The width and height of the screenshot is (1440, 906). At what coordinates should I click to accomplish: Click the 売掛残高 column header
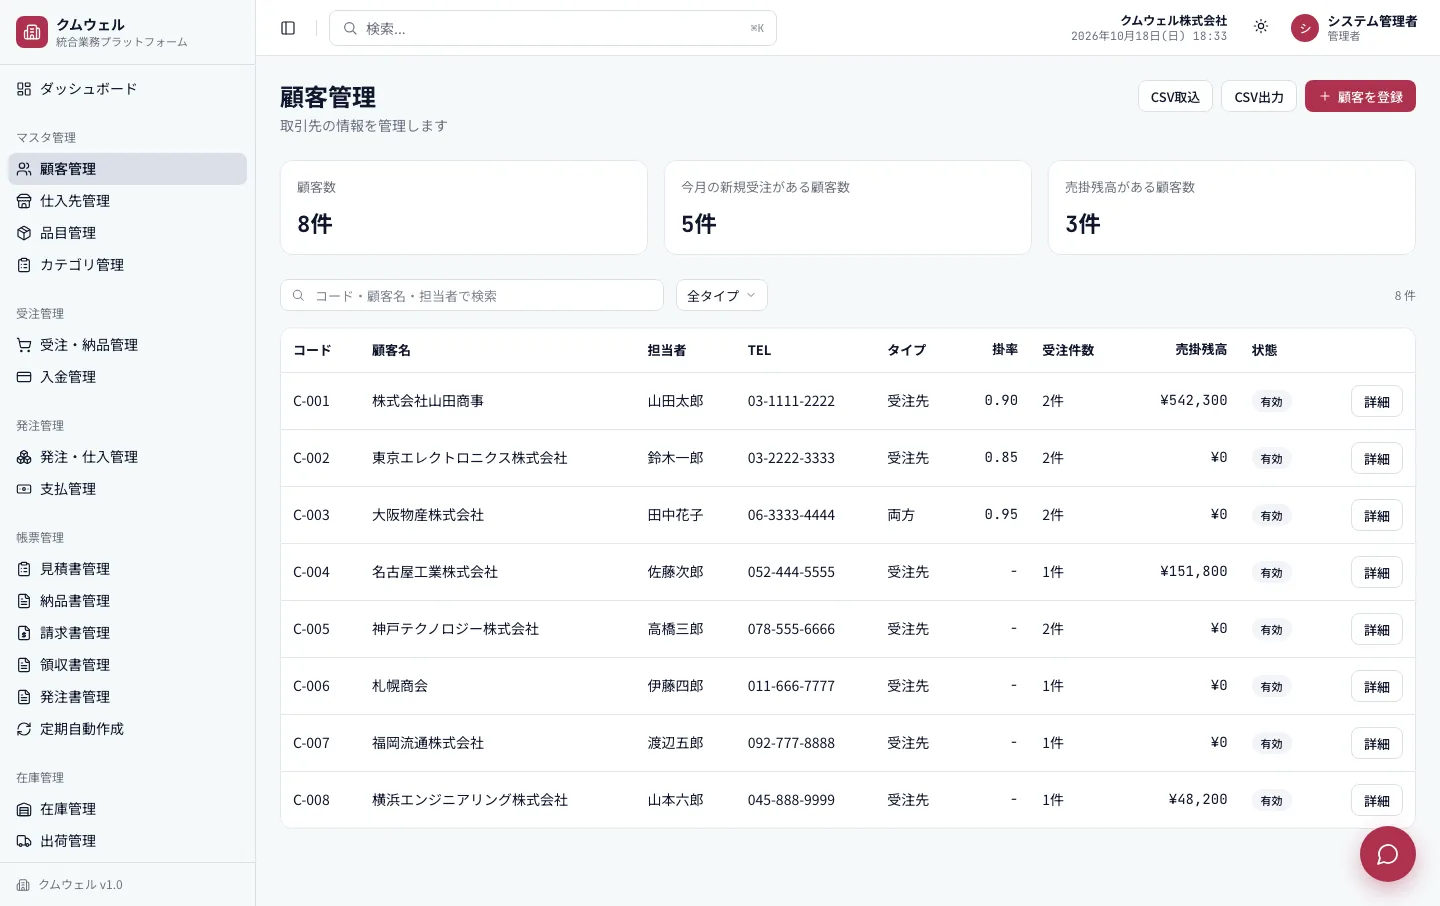click(x=1201, y=350)
